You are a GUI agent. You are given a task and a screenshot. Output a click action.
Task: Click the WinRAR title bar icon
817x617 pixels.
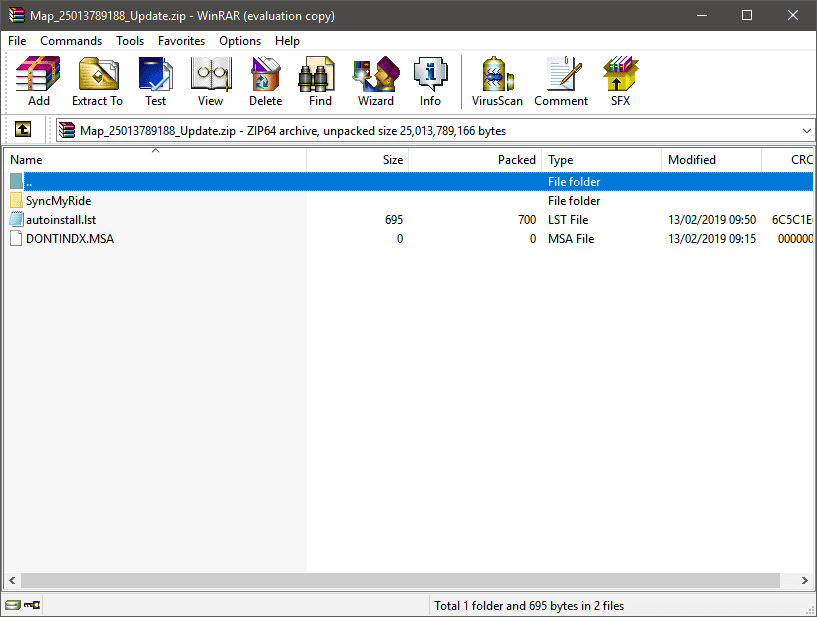click(x=16, y=15)
